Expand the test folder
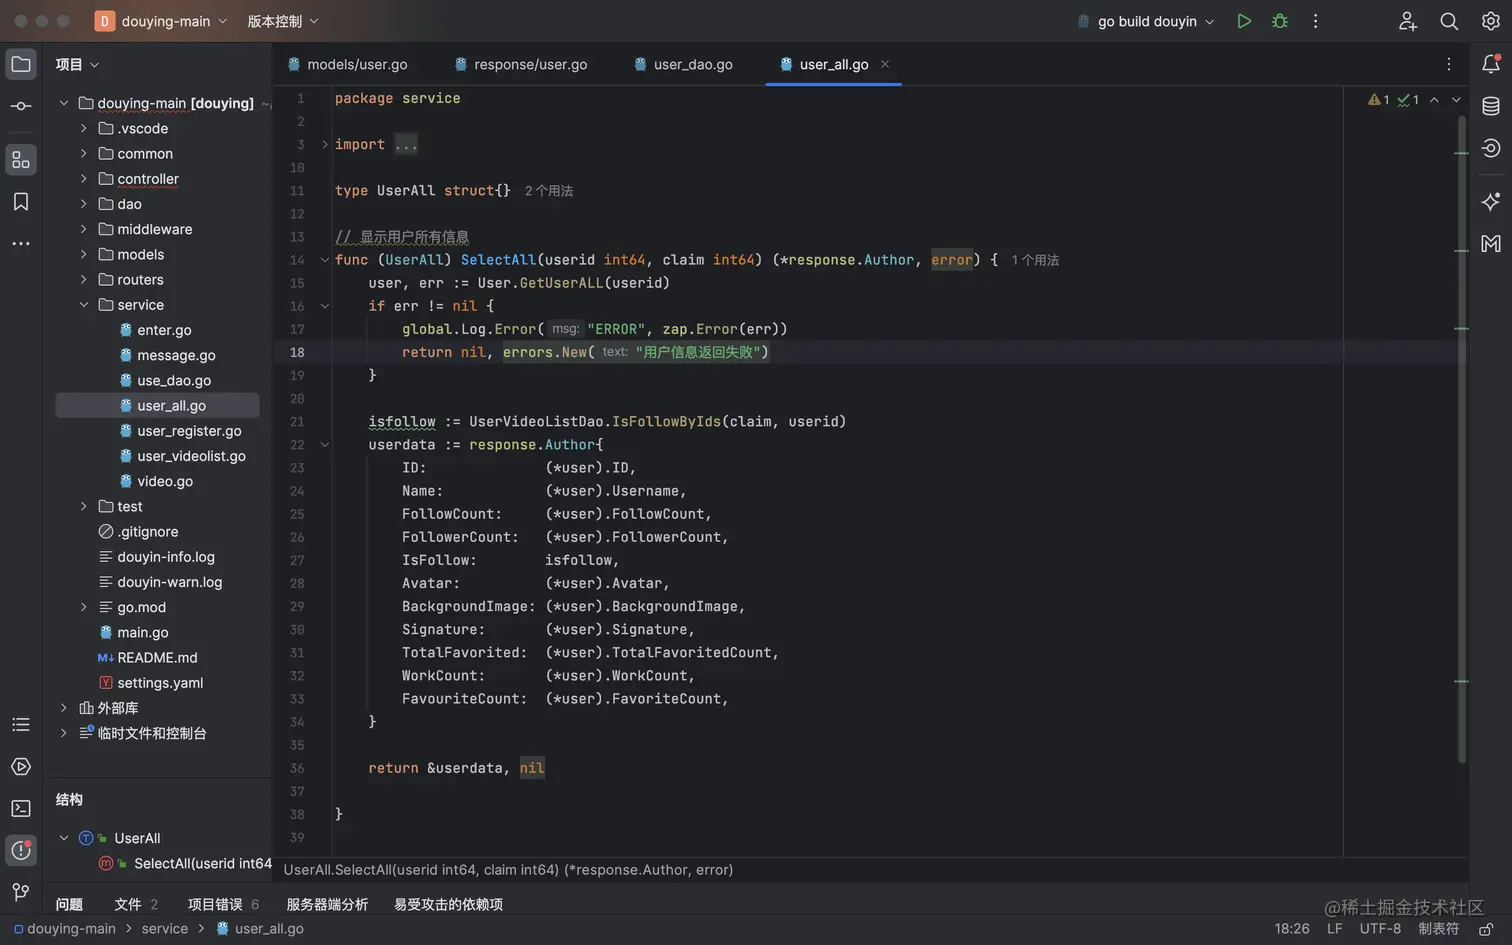Viewport: 1512px width, 945px height. point(84,507)
